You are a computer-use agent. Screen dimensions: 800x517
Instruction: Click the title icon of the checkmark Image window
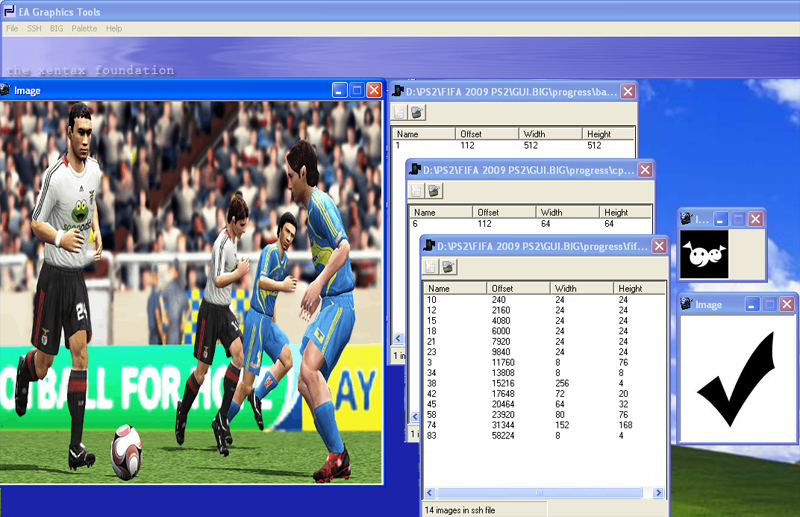(687, 305)
